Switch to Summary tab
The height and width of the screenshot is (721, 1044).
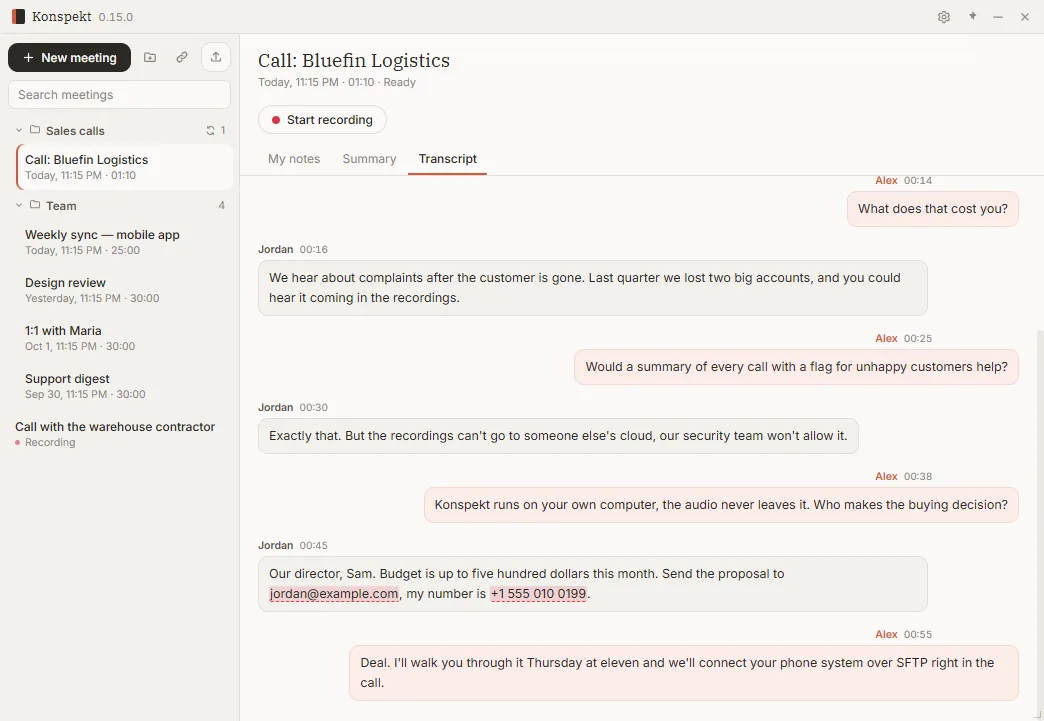click(369, 158)
